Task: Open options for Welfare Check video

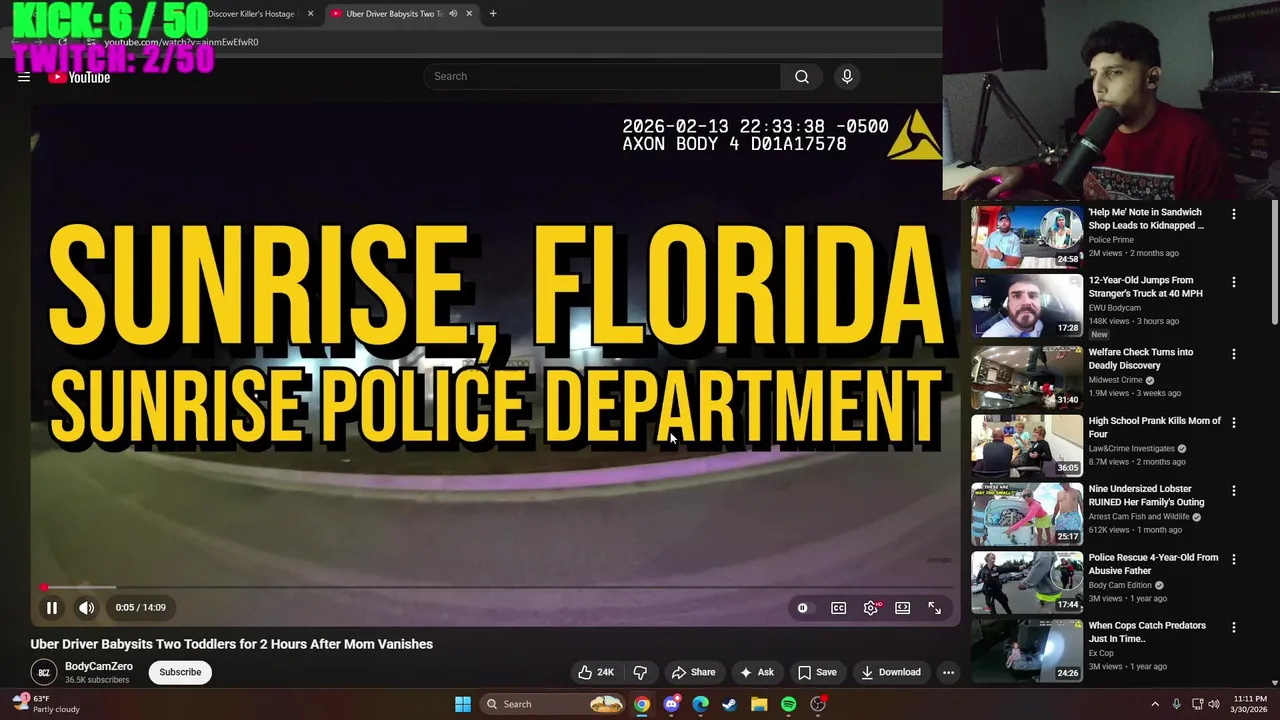Action: point(1233,354)
